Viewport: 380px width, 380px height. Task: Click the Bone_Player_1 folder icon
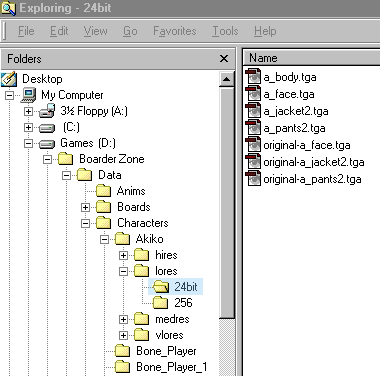coord(123,367)
